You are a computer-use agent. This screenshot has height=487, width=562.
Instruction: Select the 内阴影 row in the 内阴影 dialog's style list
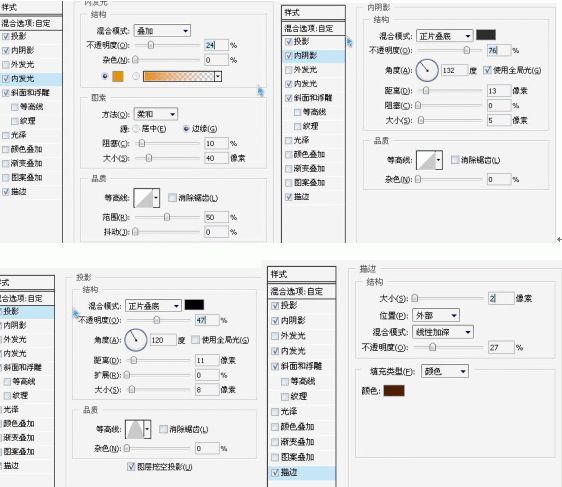pyautogui.click(x=314, y=55)
